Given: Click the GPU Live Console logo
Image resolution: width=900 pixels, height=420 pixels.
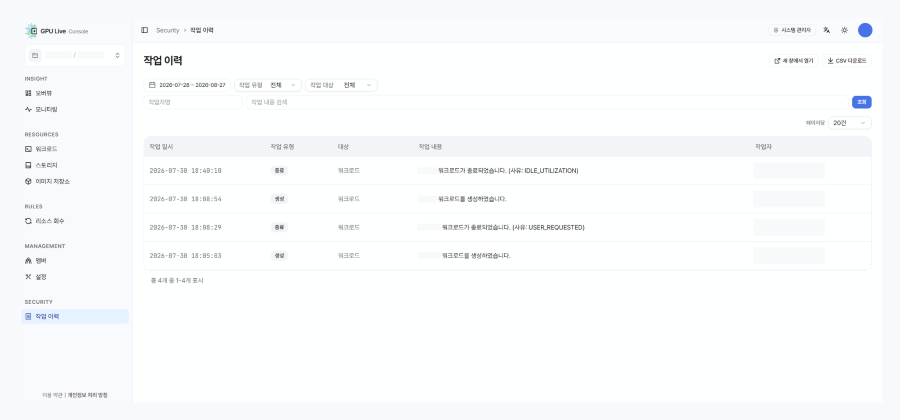Looking at the screenshot, I should pyautogui.click(x=56, y=31).
